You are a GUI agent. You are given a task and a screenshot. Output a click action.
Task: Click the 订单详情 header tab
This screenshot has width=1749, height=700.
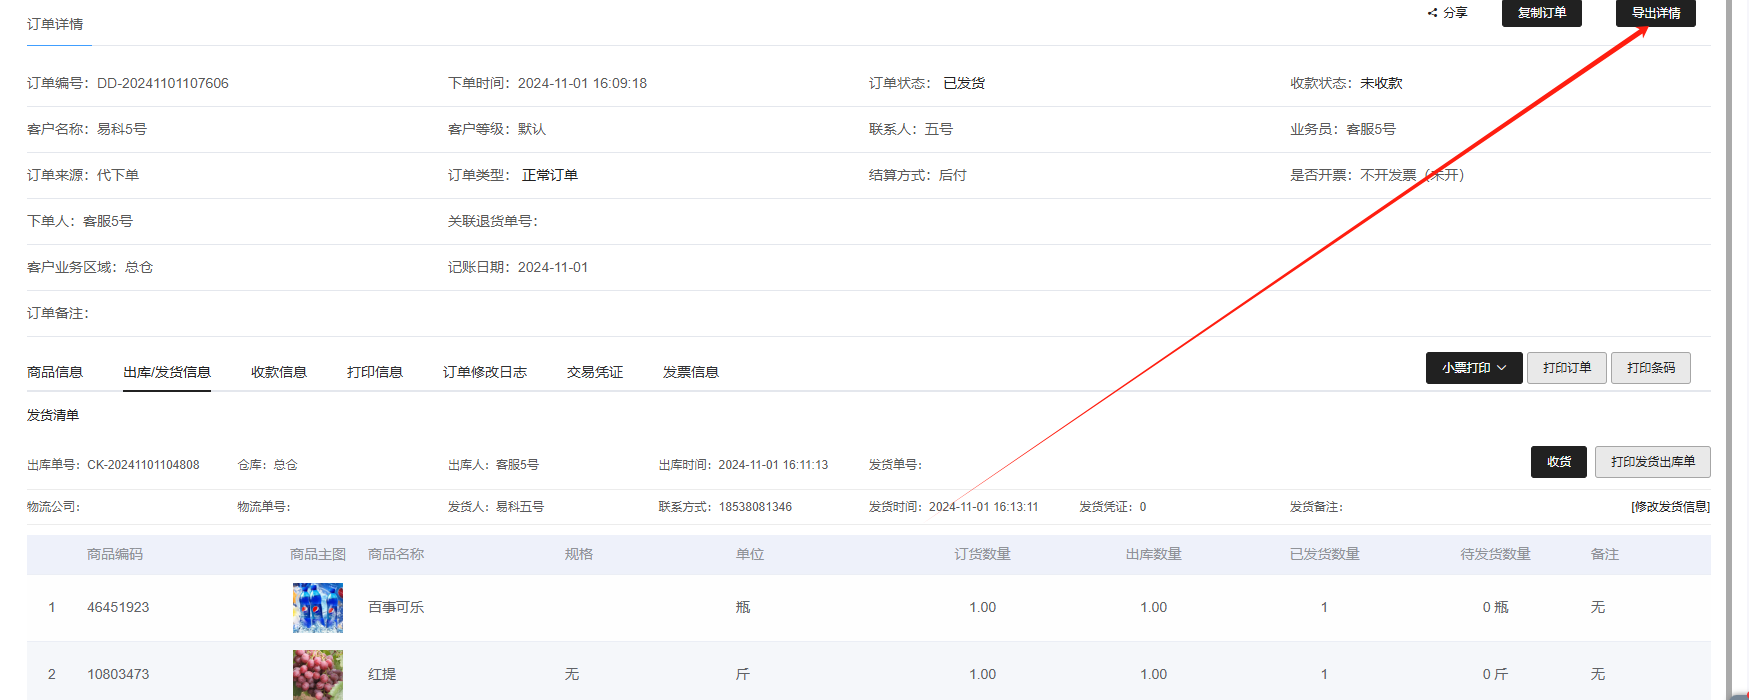tap(55, 24)
